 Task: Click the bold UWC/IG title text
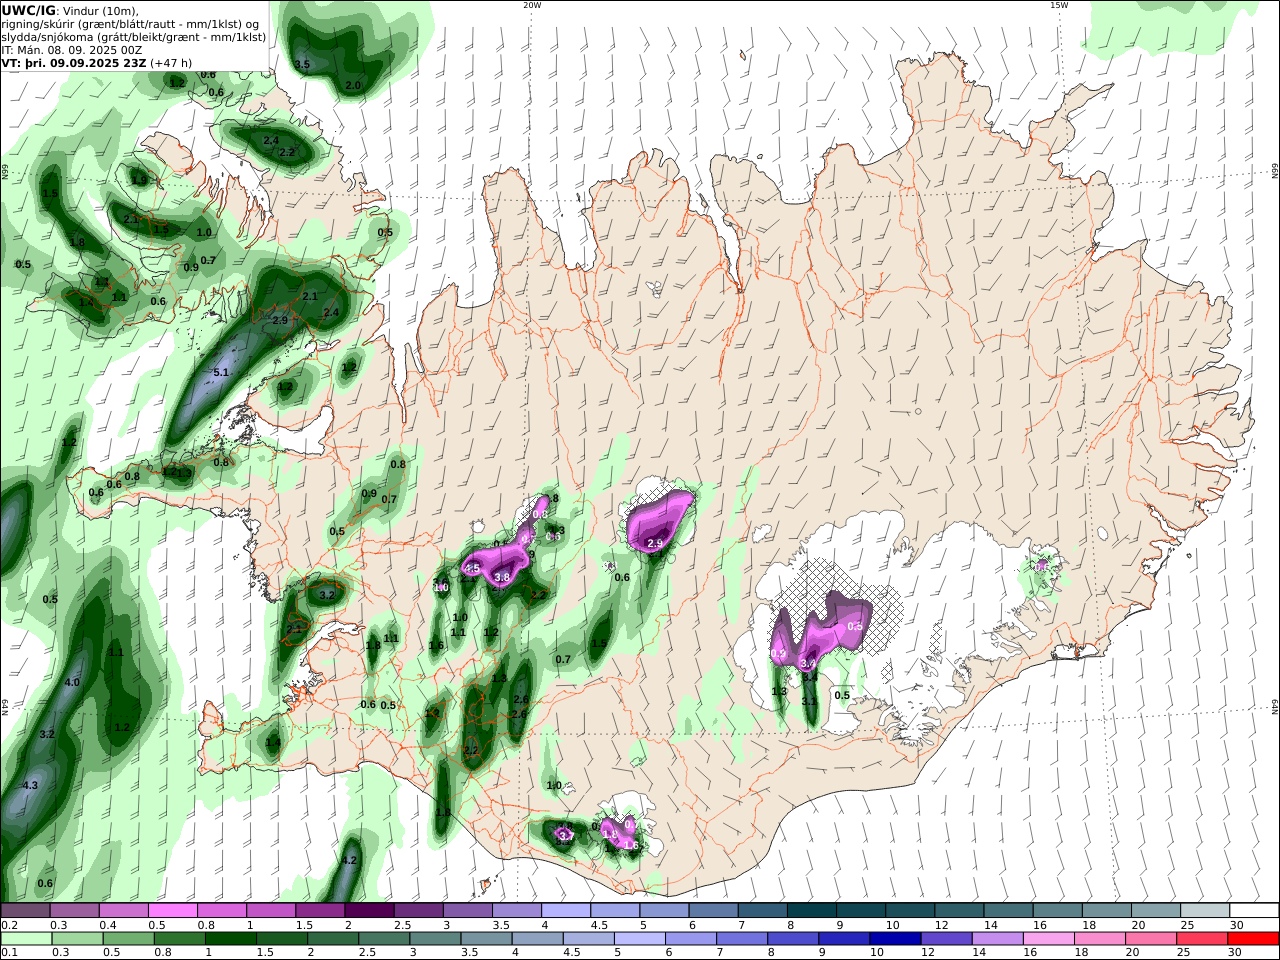tap(28, 10)
